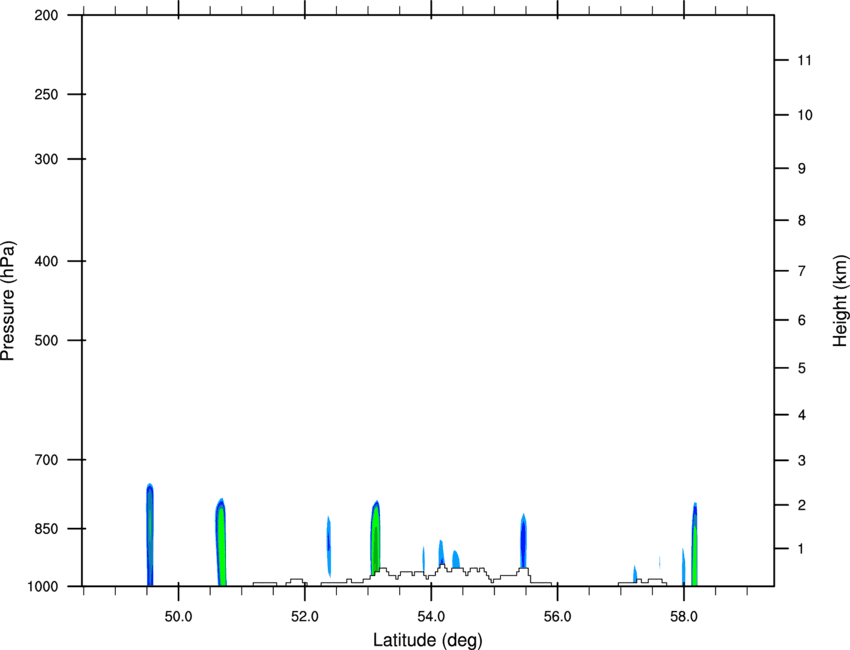Click the green plume near latitude 50.7
Screen dimensions: 850x650
pos(221,542)
